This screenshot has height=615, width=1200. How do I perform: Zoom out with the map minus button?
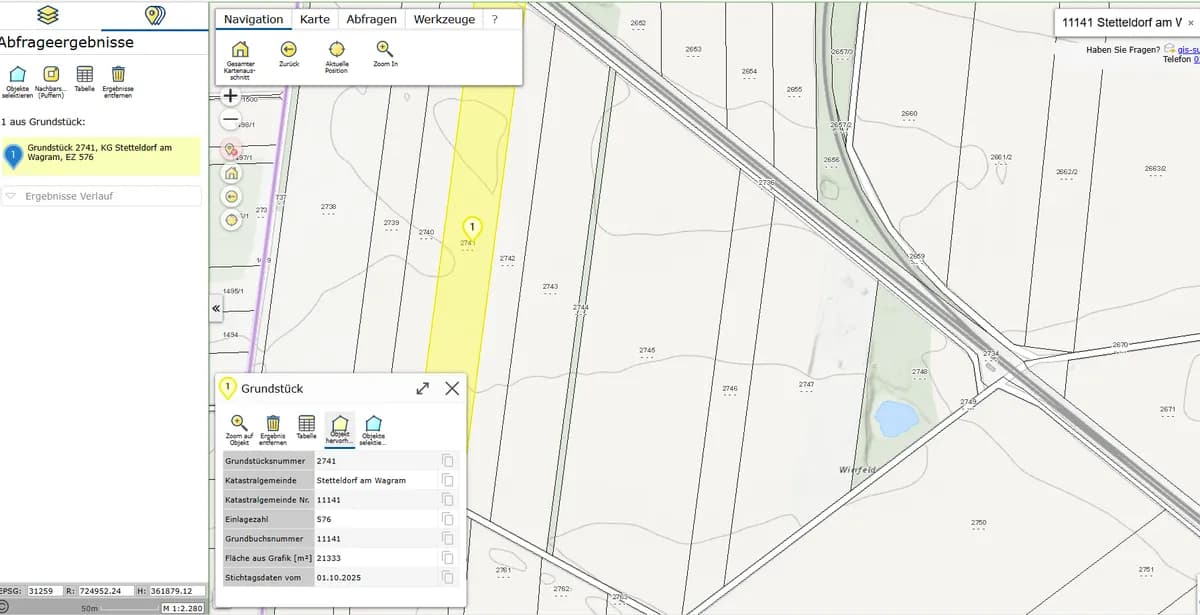(230, 120)
